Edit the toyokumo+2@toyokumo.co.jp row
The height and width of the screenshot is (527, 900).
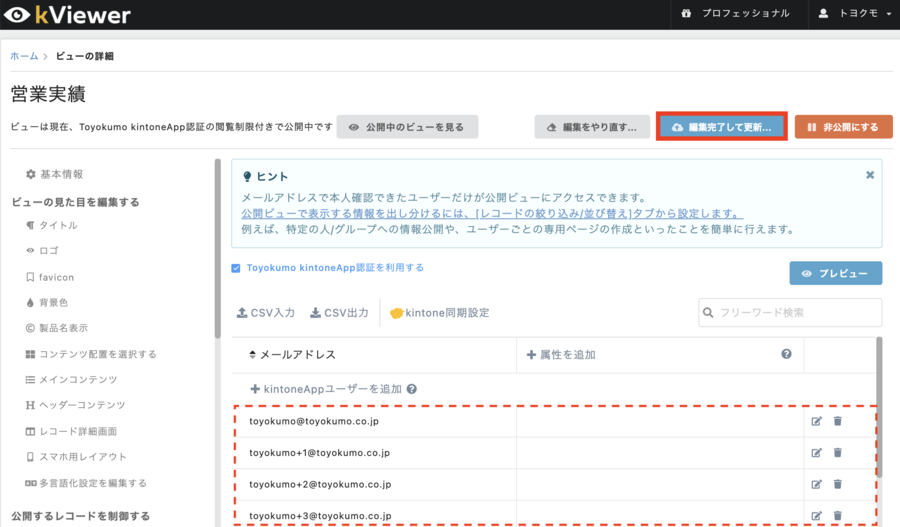tap(816, 485)
